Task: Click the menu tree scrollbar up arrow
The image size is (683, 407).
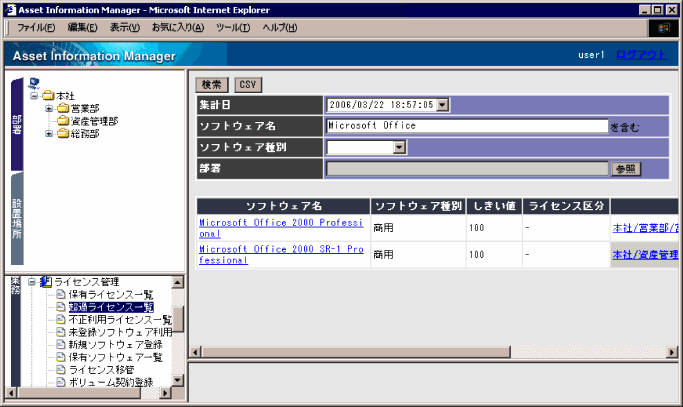Action: 177,282
